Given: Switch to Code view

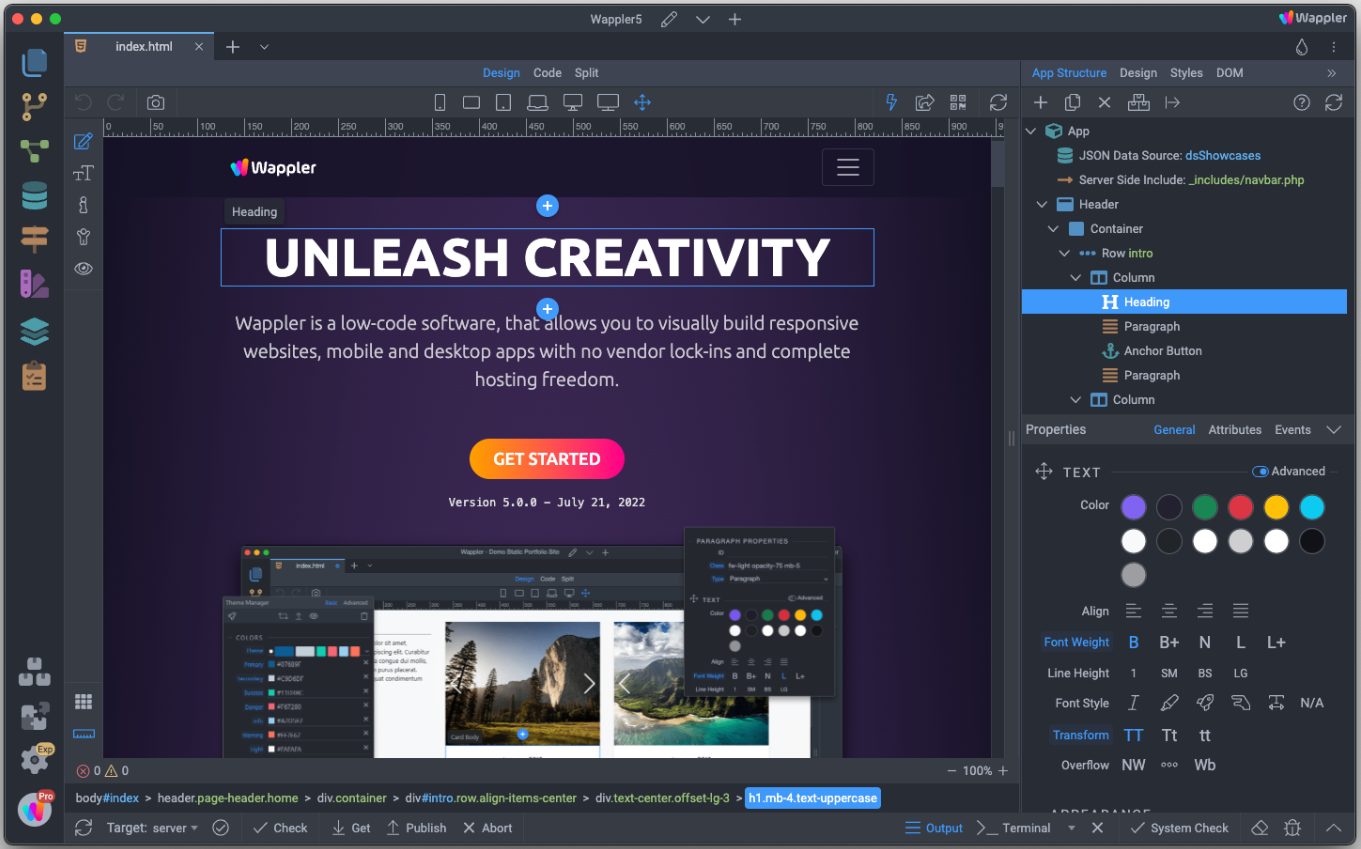Looking at the screenshot, I should point(547,73).
